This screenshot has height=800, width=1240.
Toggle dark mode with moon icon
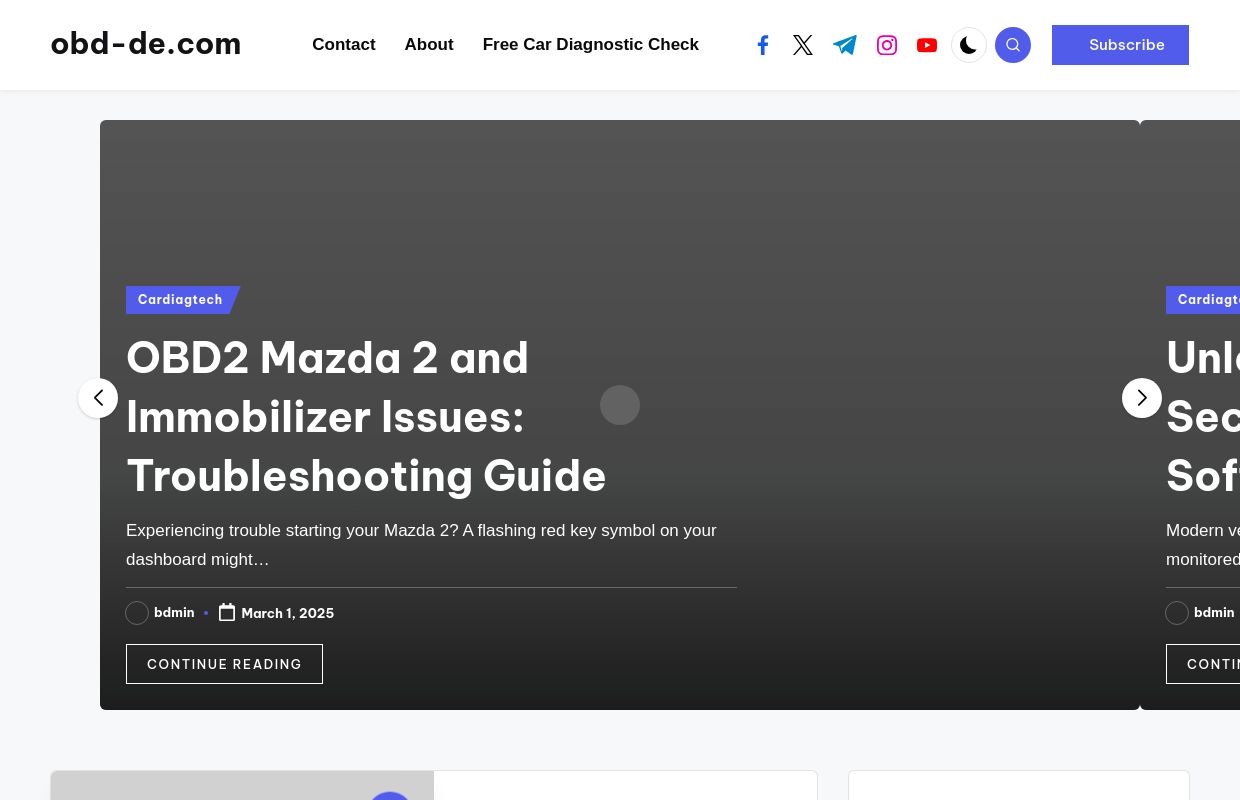[969, 45]
